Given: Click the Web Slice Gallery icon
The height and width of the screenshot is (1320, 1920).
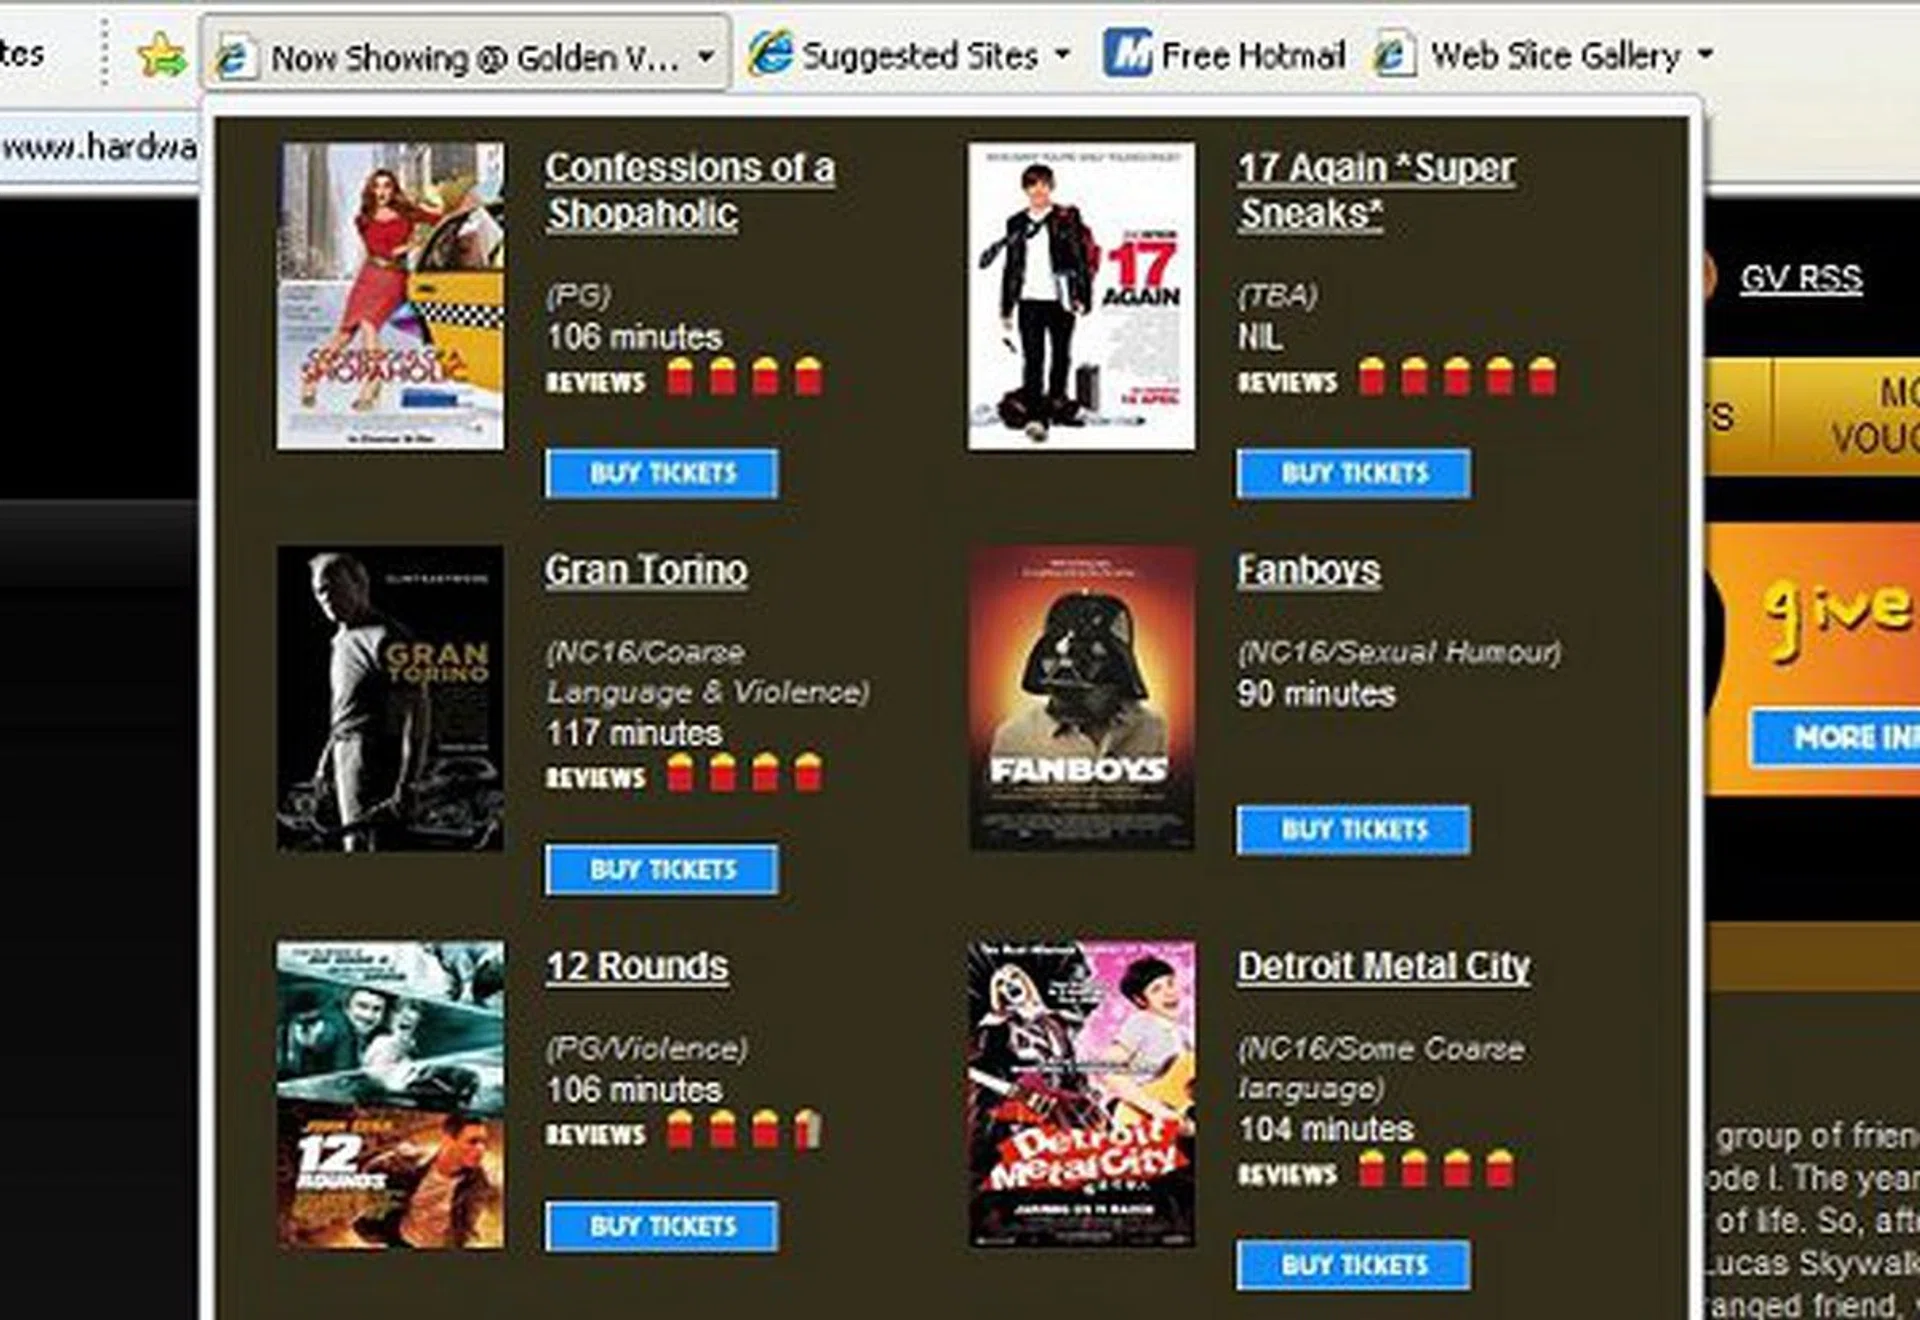Looking at the screenshot, I should tap(1394, 54).
